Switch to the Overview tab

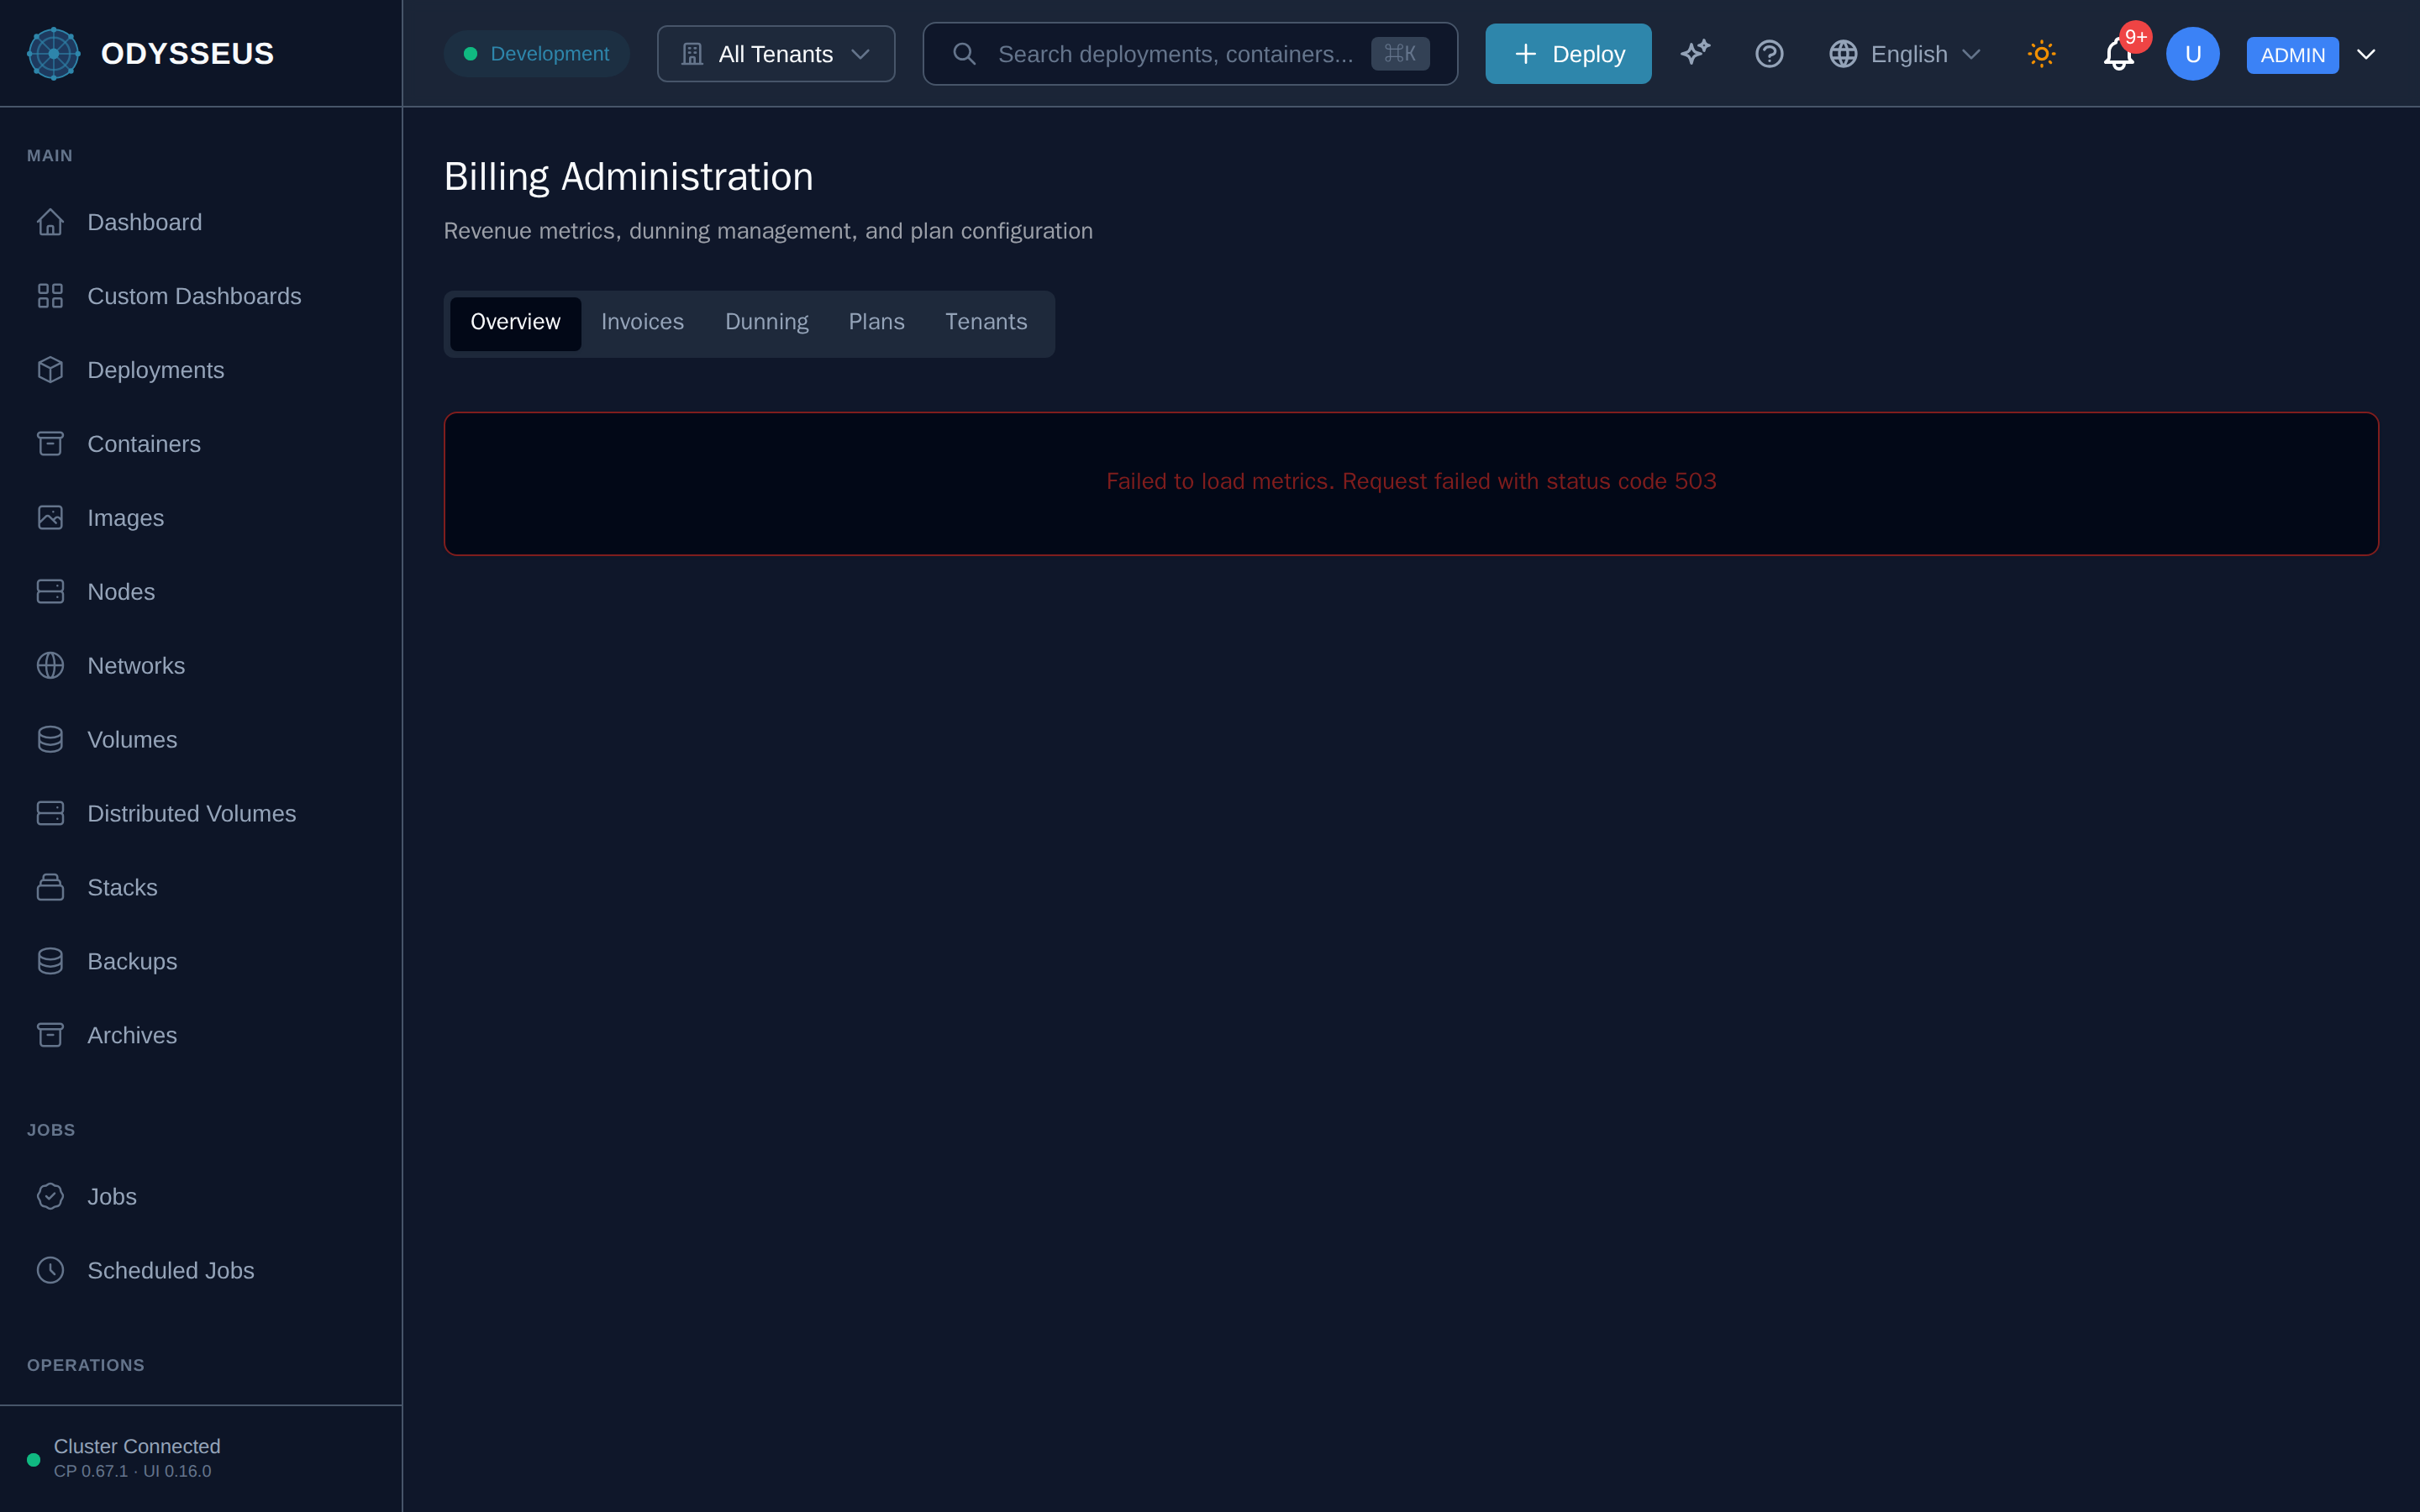point(515,322)
